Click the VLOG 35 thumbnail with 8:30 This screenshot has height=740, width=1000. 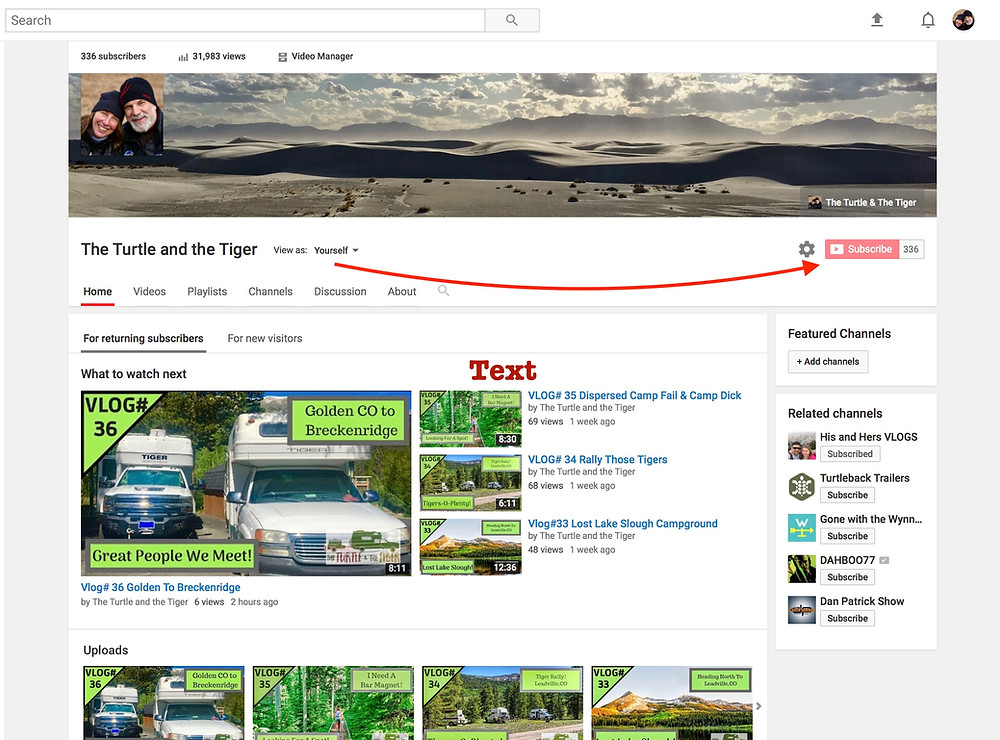click(x=471, y=419)
